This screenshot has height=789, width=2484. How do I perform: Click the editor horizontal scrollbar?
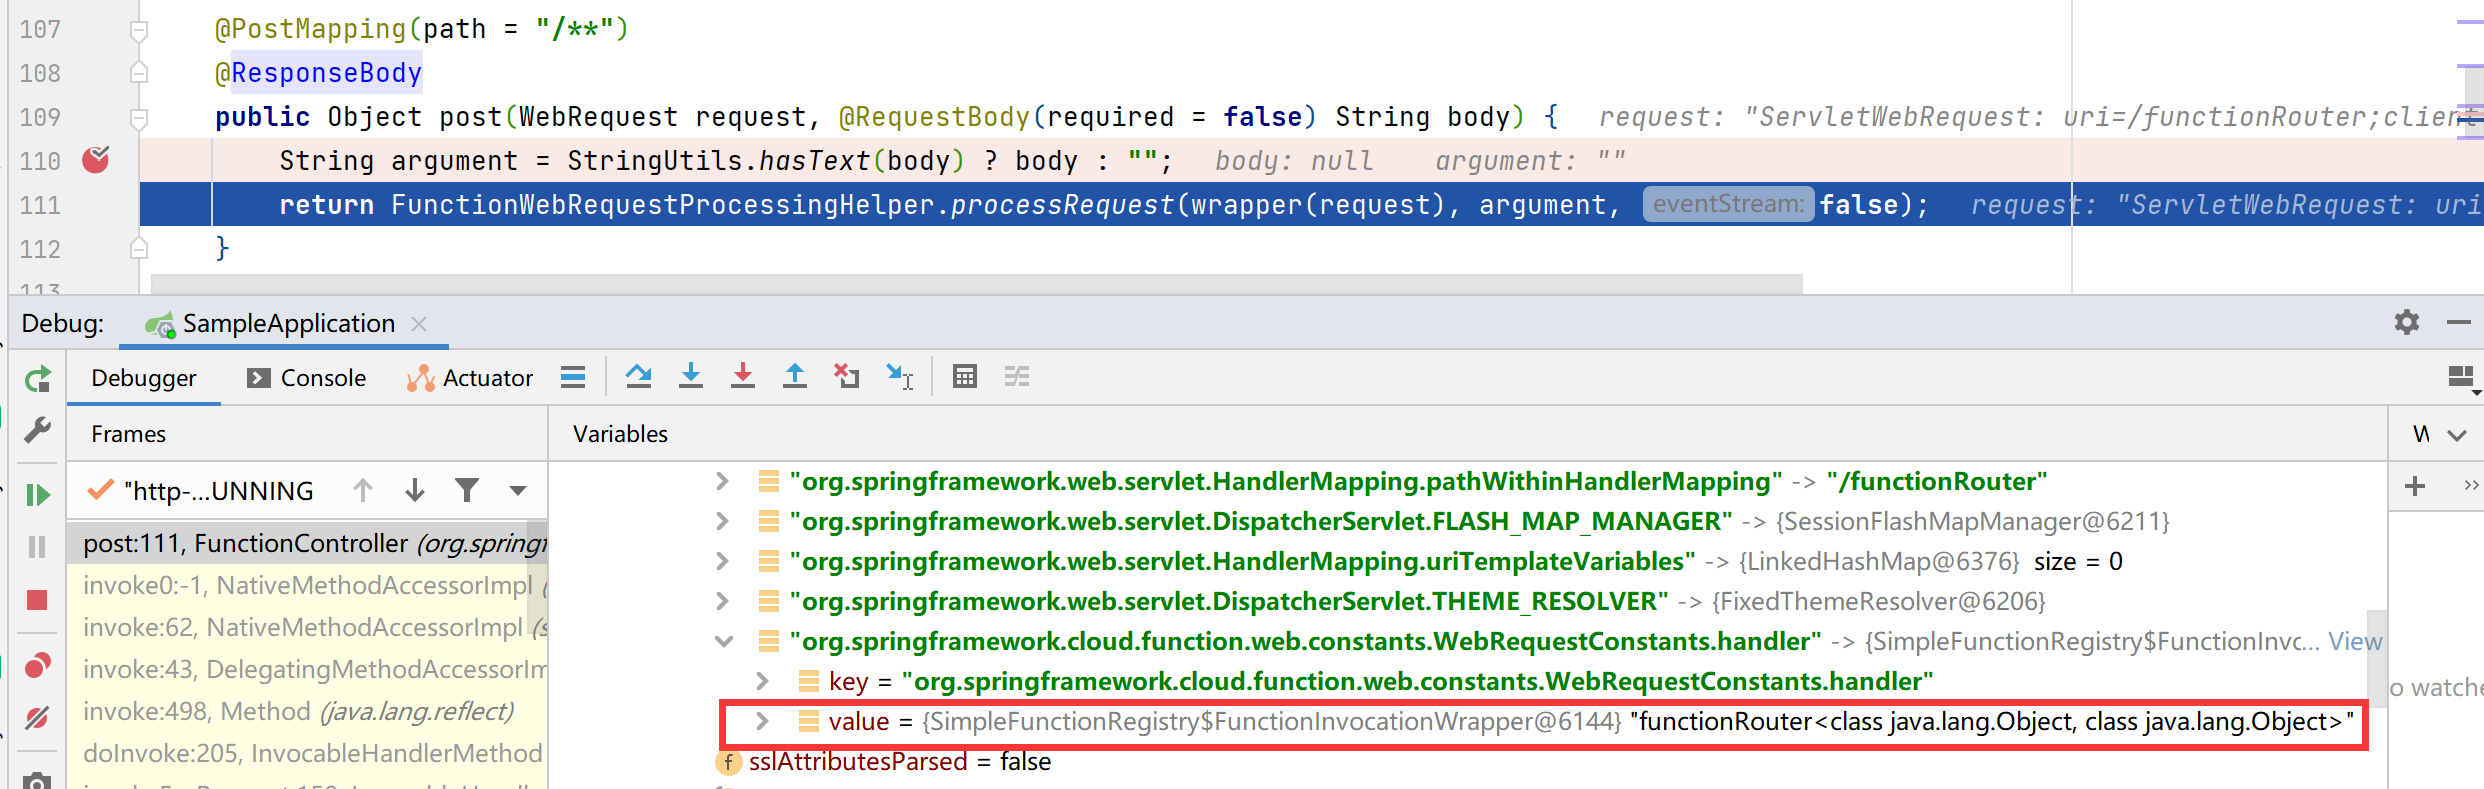[x=976, y=284]
